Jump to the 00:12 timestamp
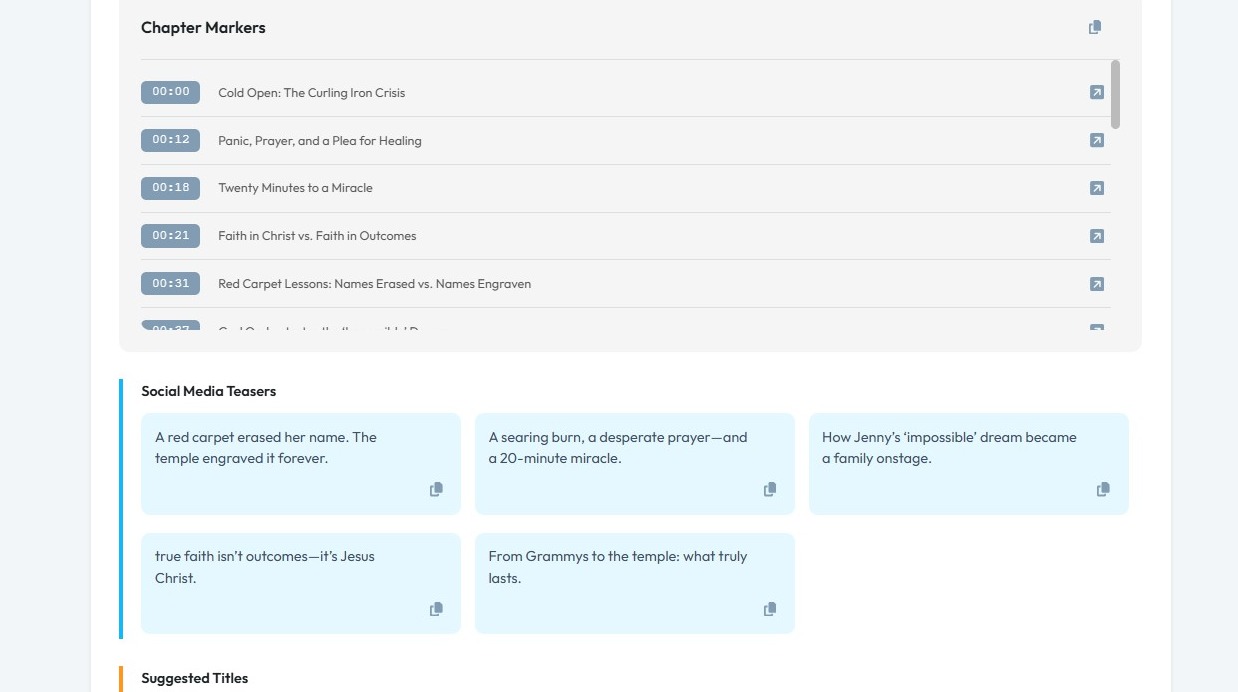The image size is (1238, 692). click(x=170, y=140)
